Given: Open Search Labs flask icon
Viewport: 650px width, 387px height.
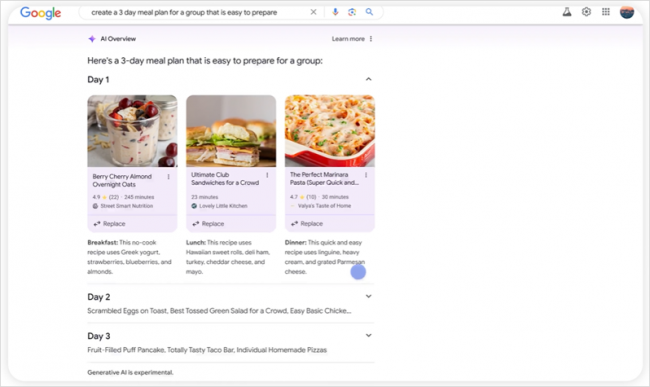Looking at the screenshot, I should click(567, 12).
